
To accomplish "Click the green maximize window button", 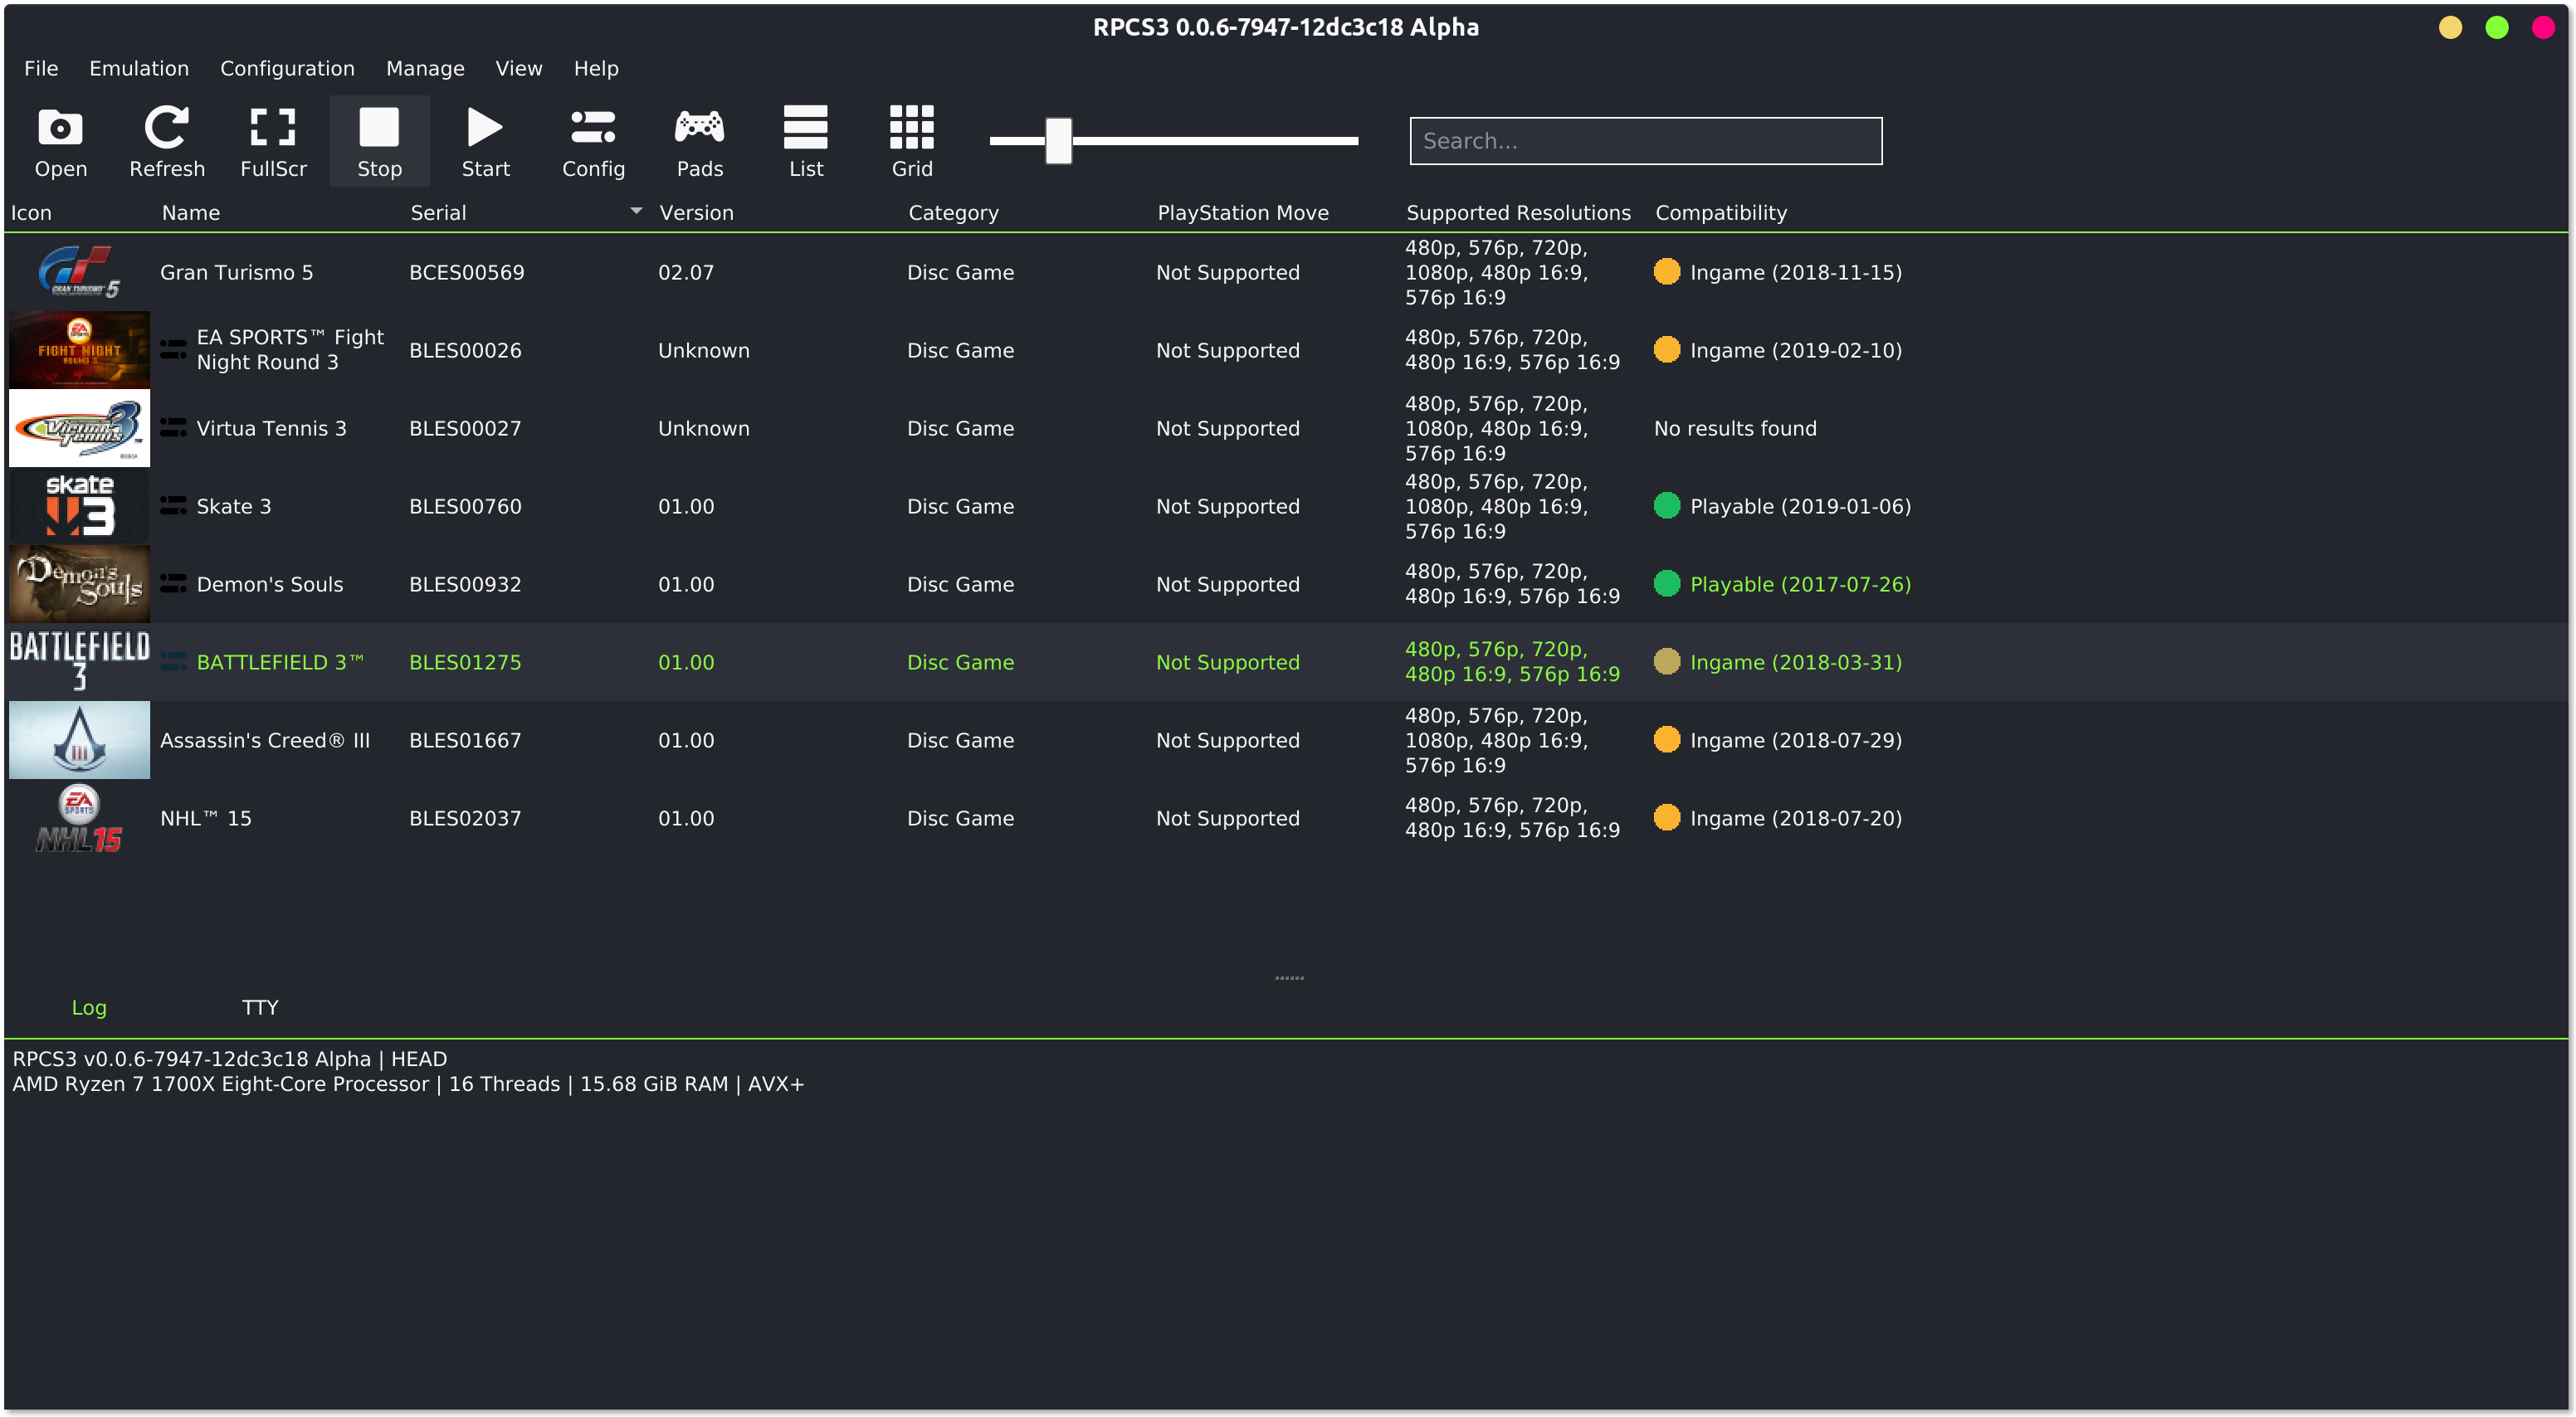I will pyautogui.click(x=2497, y=27).
